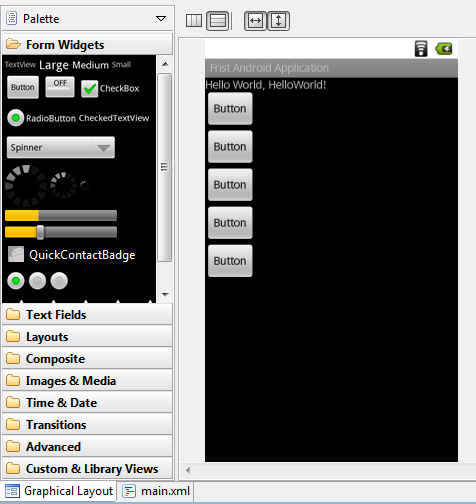Expand the Text Fields folder
This screenshot has height=504, width=476.
[87, 315]
